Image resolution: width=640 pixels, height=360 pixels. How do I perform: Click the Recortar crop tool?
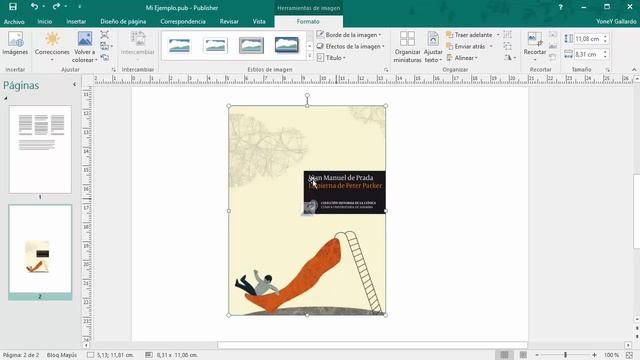[x=535, y=47]
